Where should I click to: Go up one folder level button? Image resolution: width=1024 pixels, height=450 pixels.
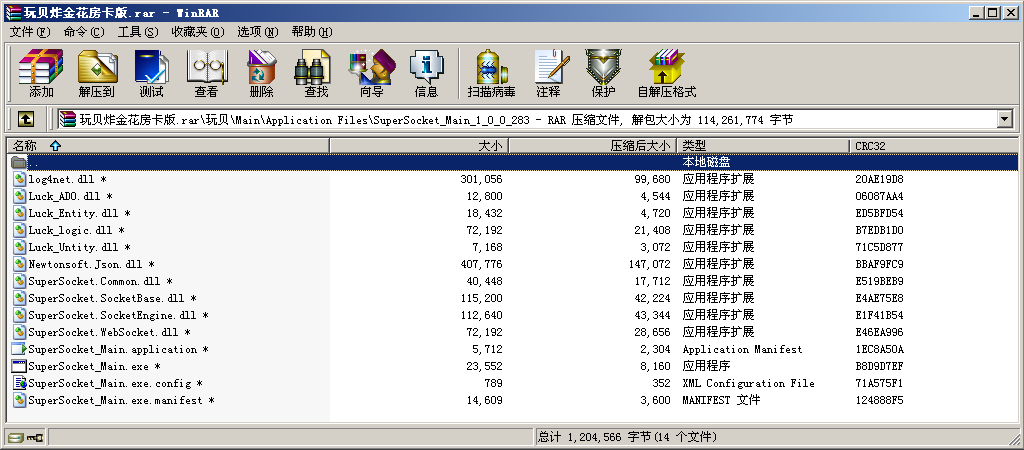[x=26, y=120]
